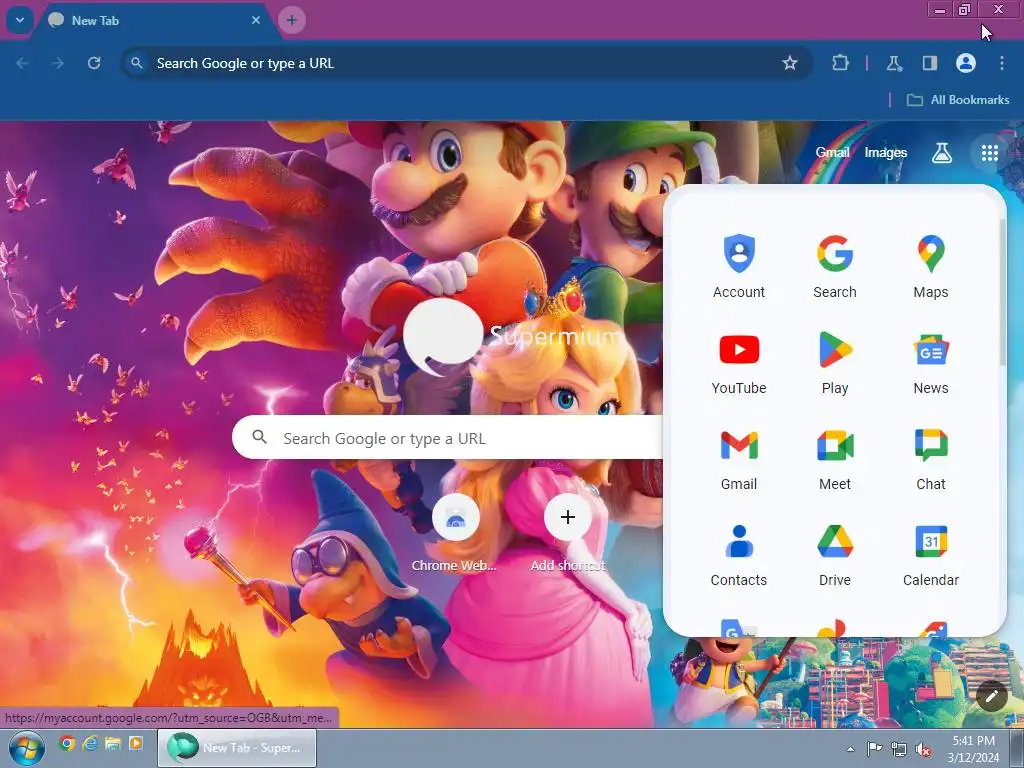The image size is (1024, 768).
Task: Open Windows Media Player from taskbar
Action: coord(136,743)
